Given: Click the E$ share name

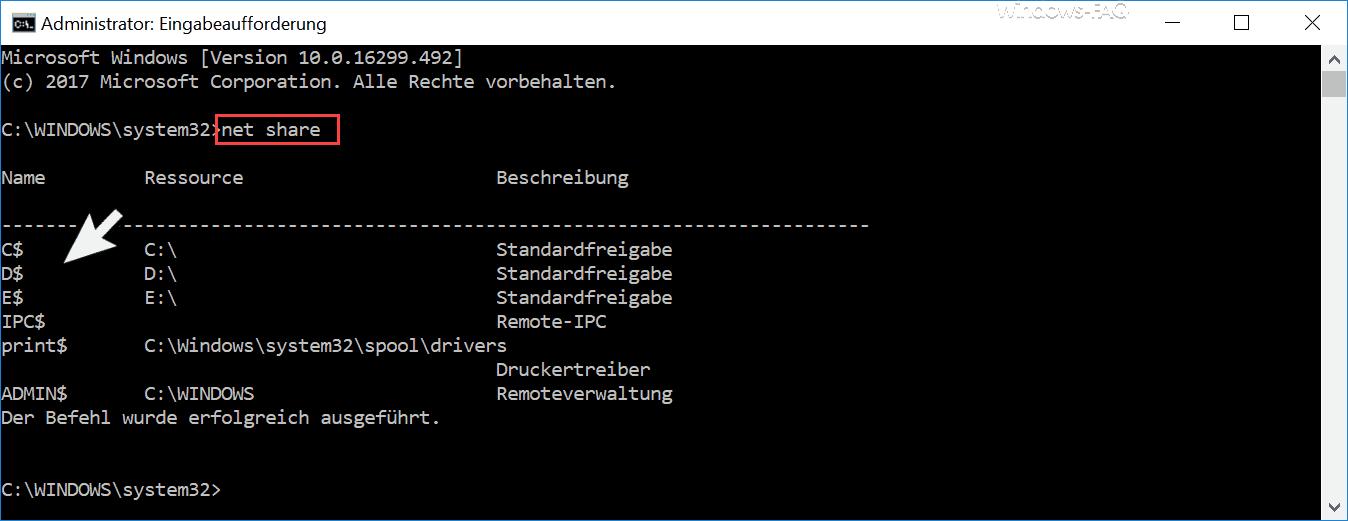Looking at the screenshot, I should click(13, 298).
